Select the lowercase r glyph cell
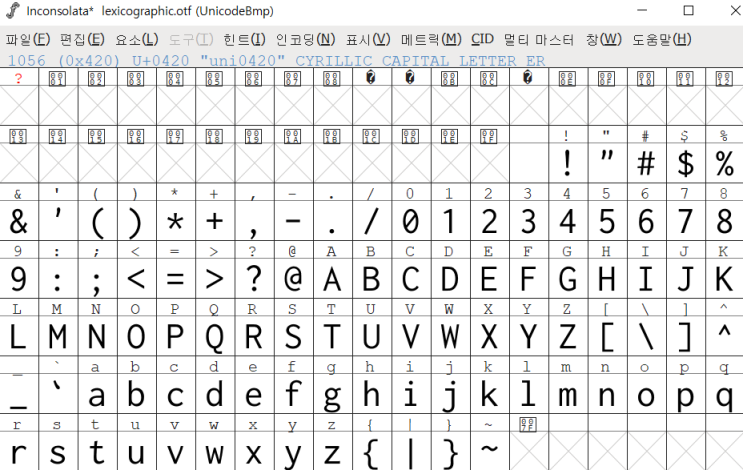The image size is (743, 470). 19,451
